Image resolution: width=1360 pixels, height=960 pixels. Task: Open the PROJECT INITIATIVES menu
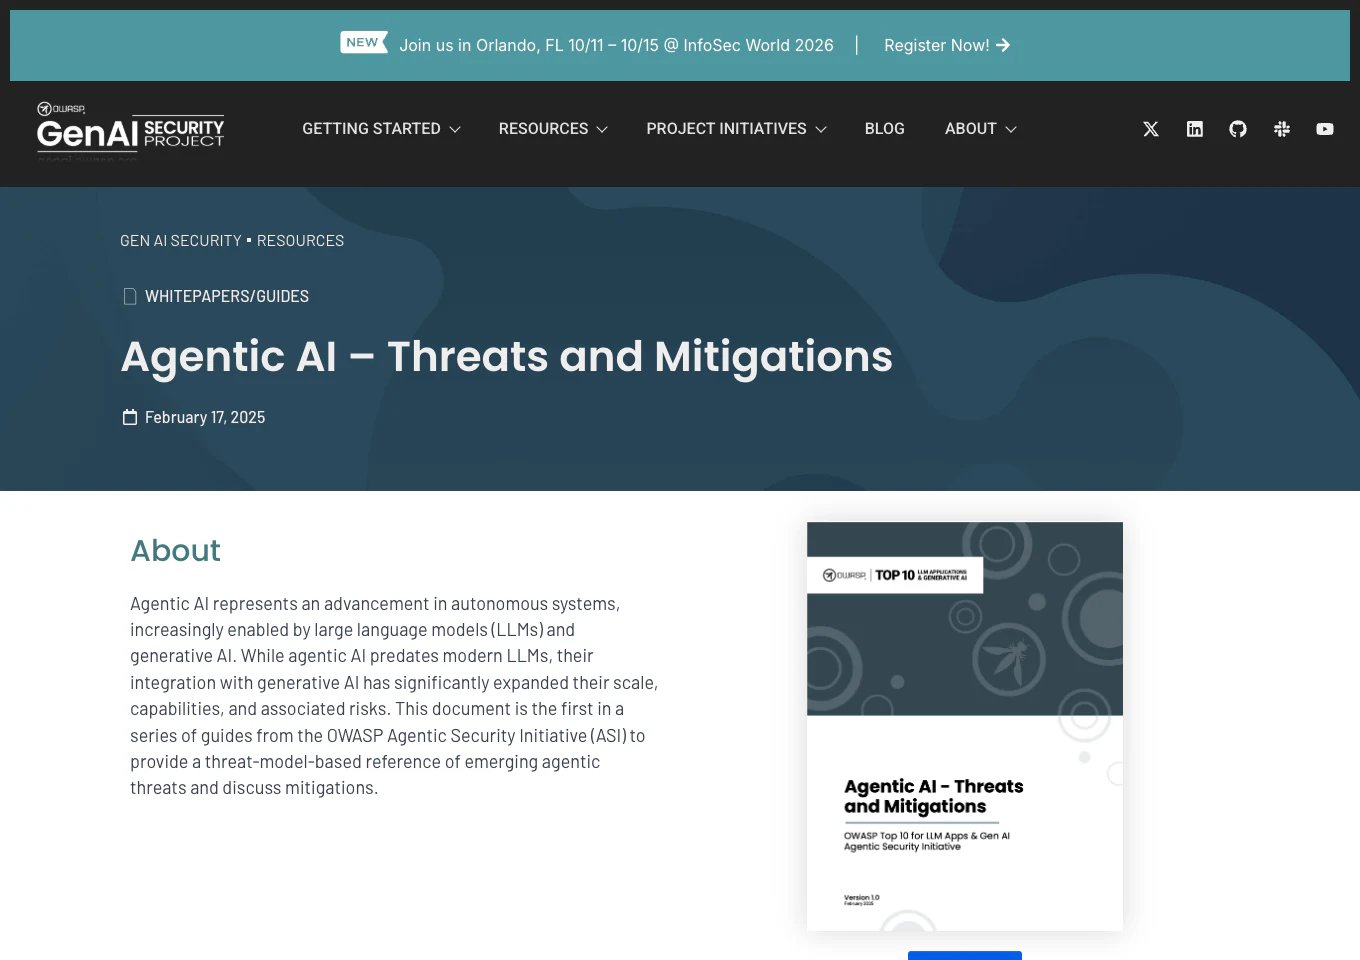[x=726, y=129]
